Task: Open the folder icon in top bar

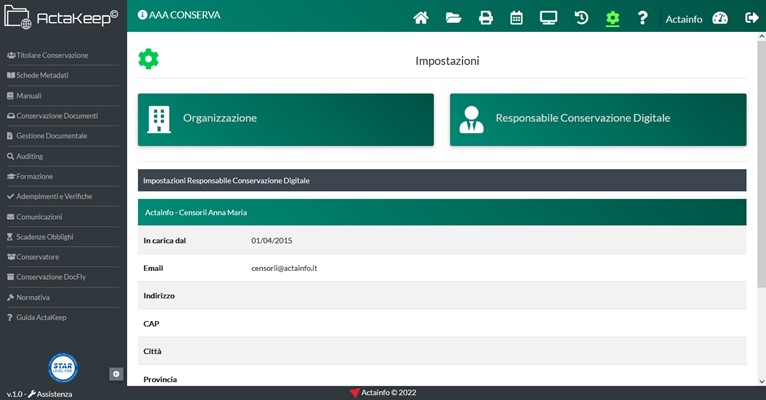Action: 453,17
